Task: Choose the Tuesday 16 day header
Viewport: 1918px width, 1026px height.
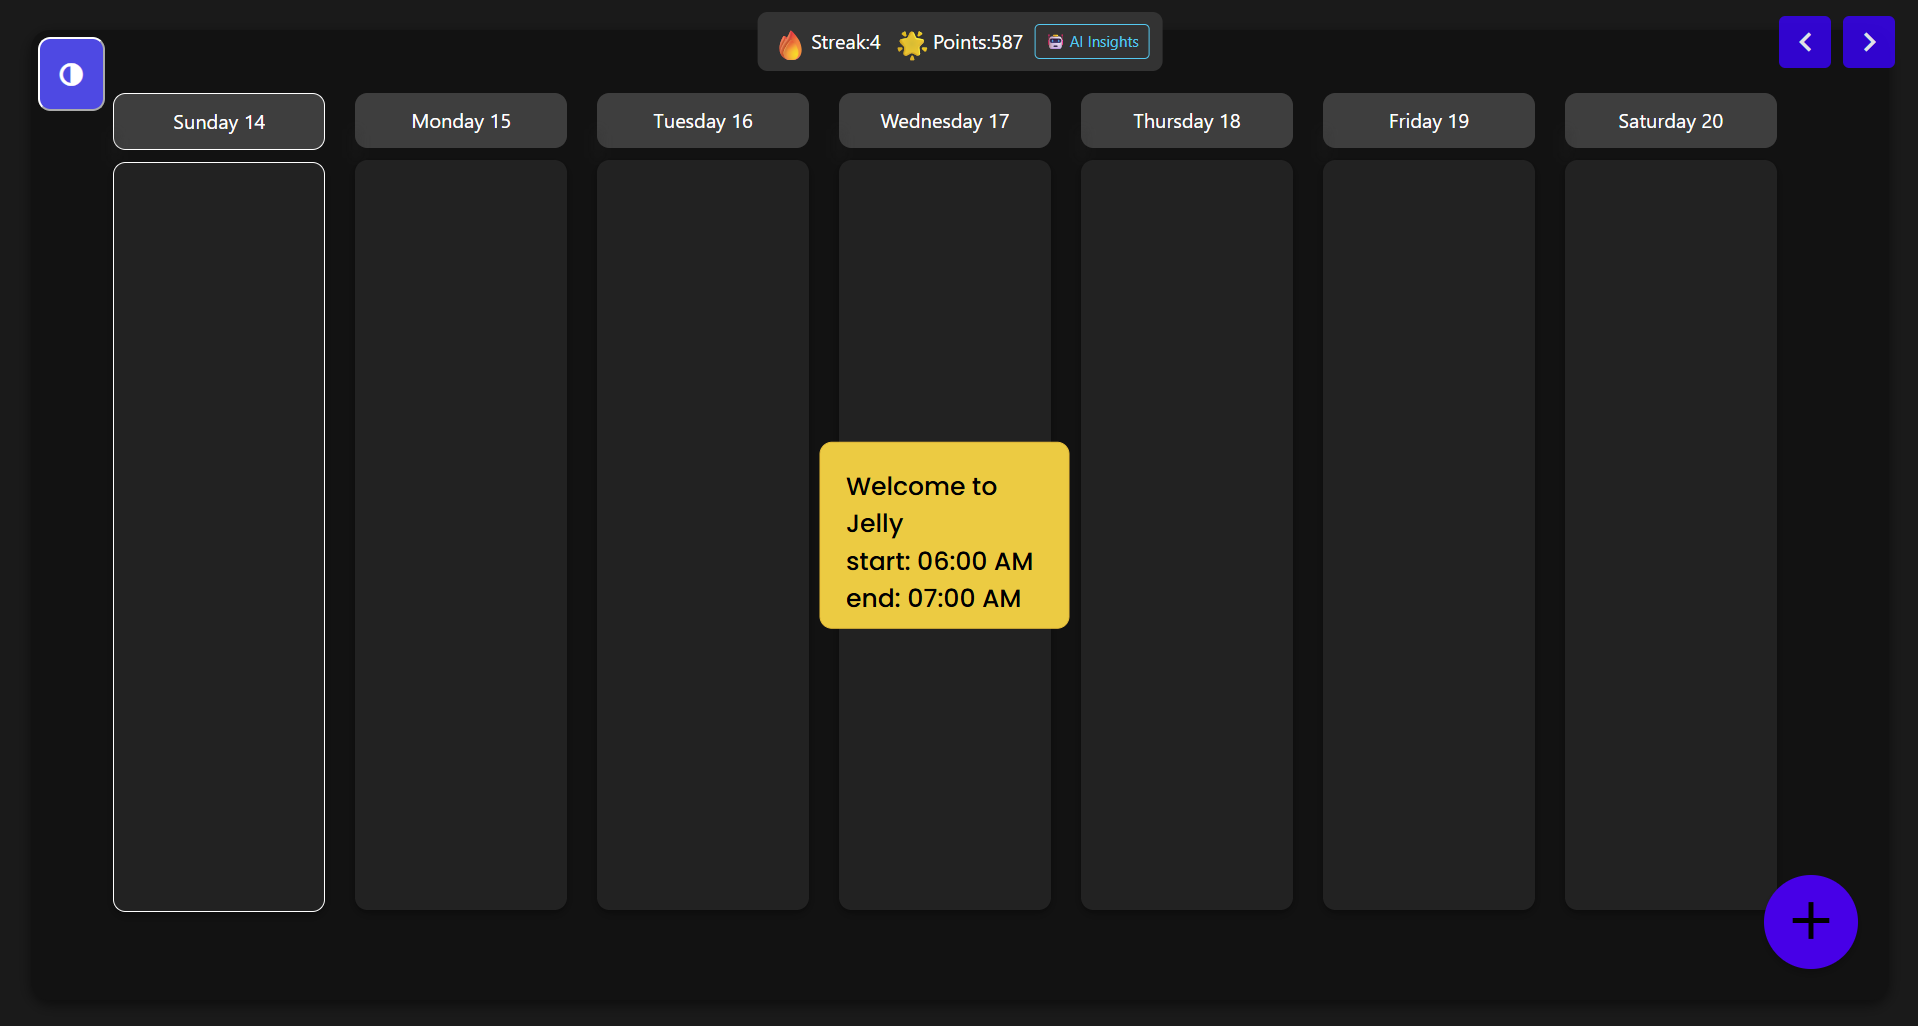Action: pos(703,121)
